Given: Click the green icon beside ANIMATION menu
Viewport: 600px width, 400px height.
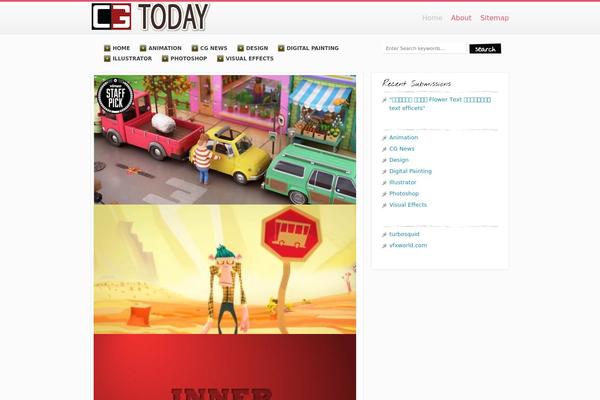Looking at the screenshot, I should (143, 48).
